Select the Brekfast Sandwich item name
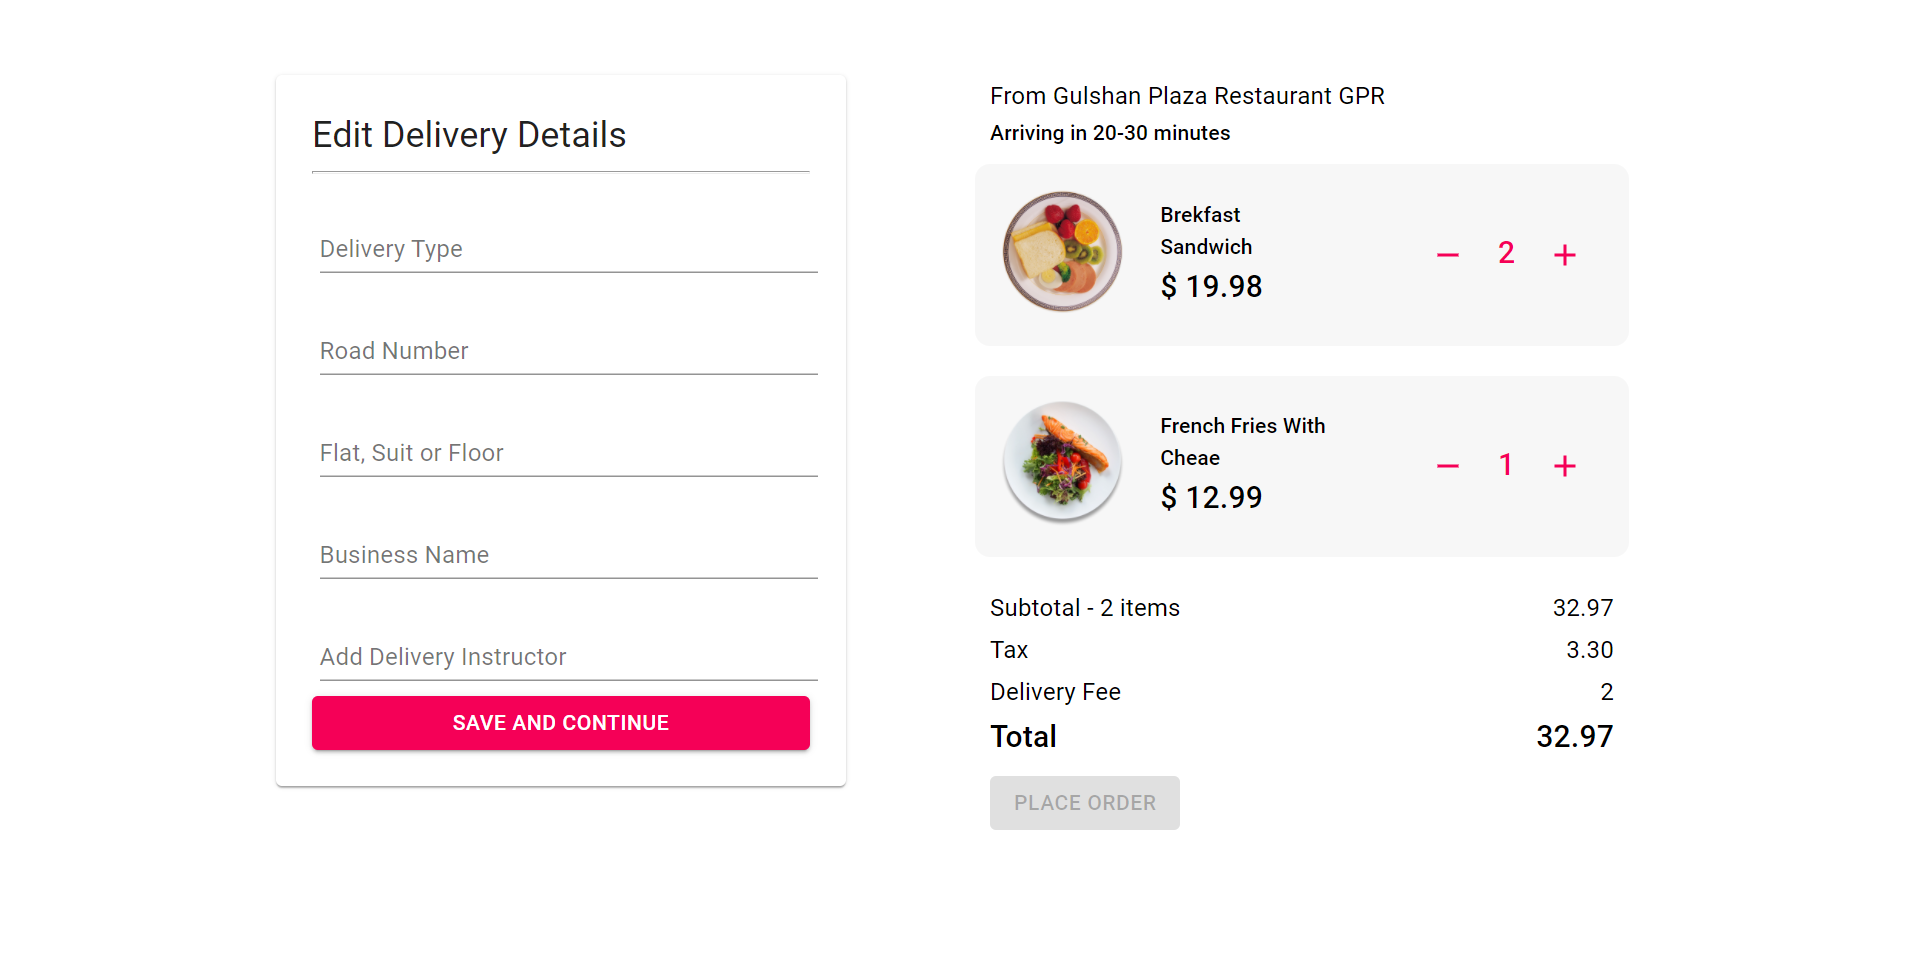 1206,231
